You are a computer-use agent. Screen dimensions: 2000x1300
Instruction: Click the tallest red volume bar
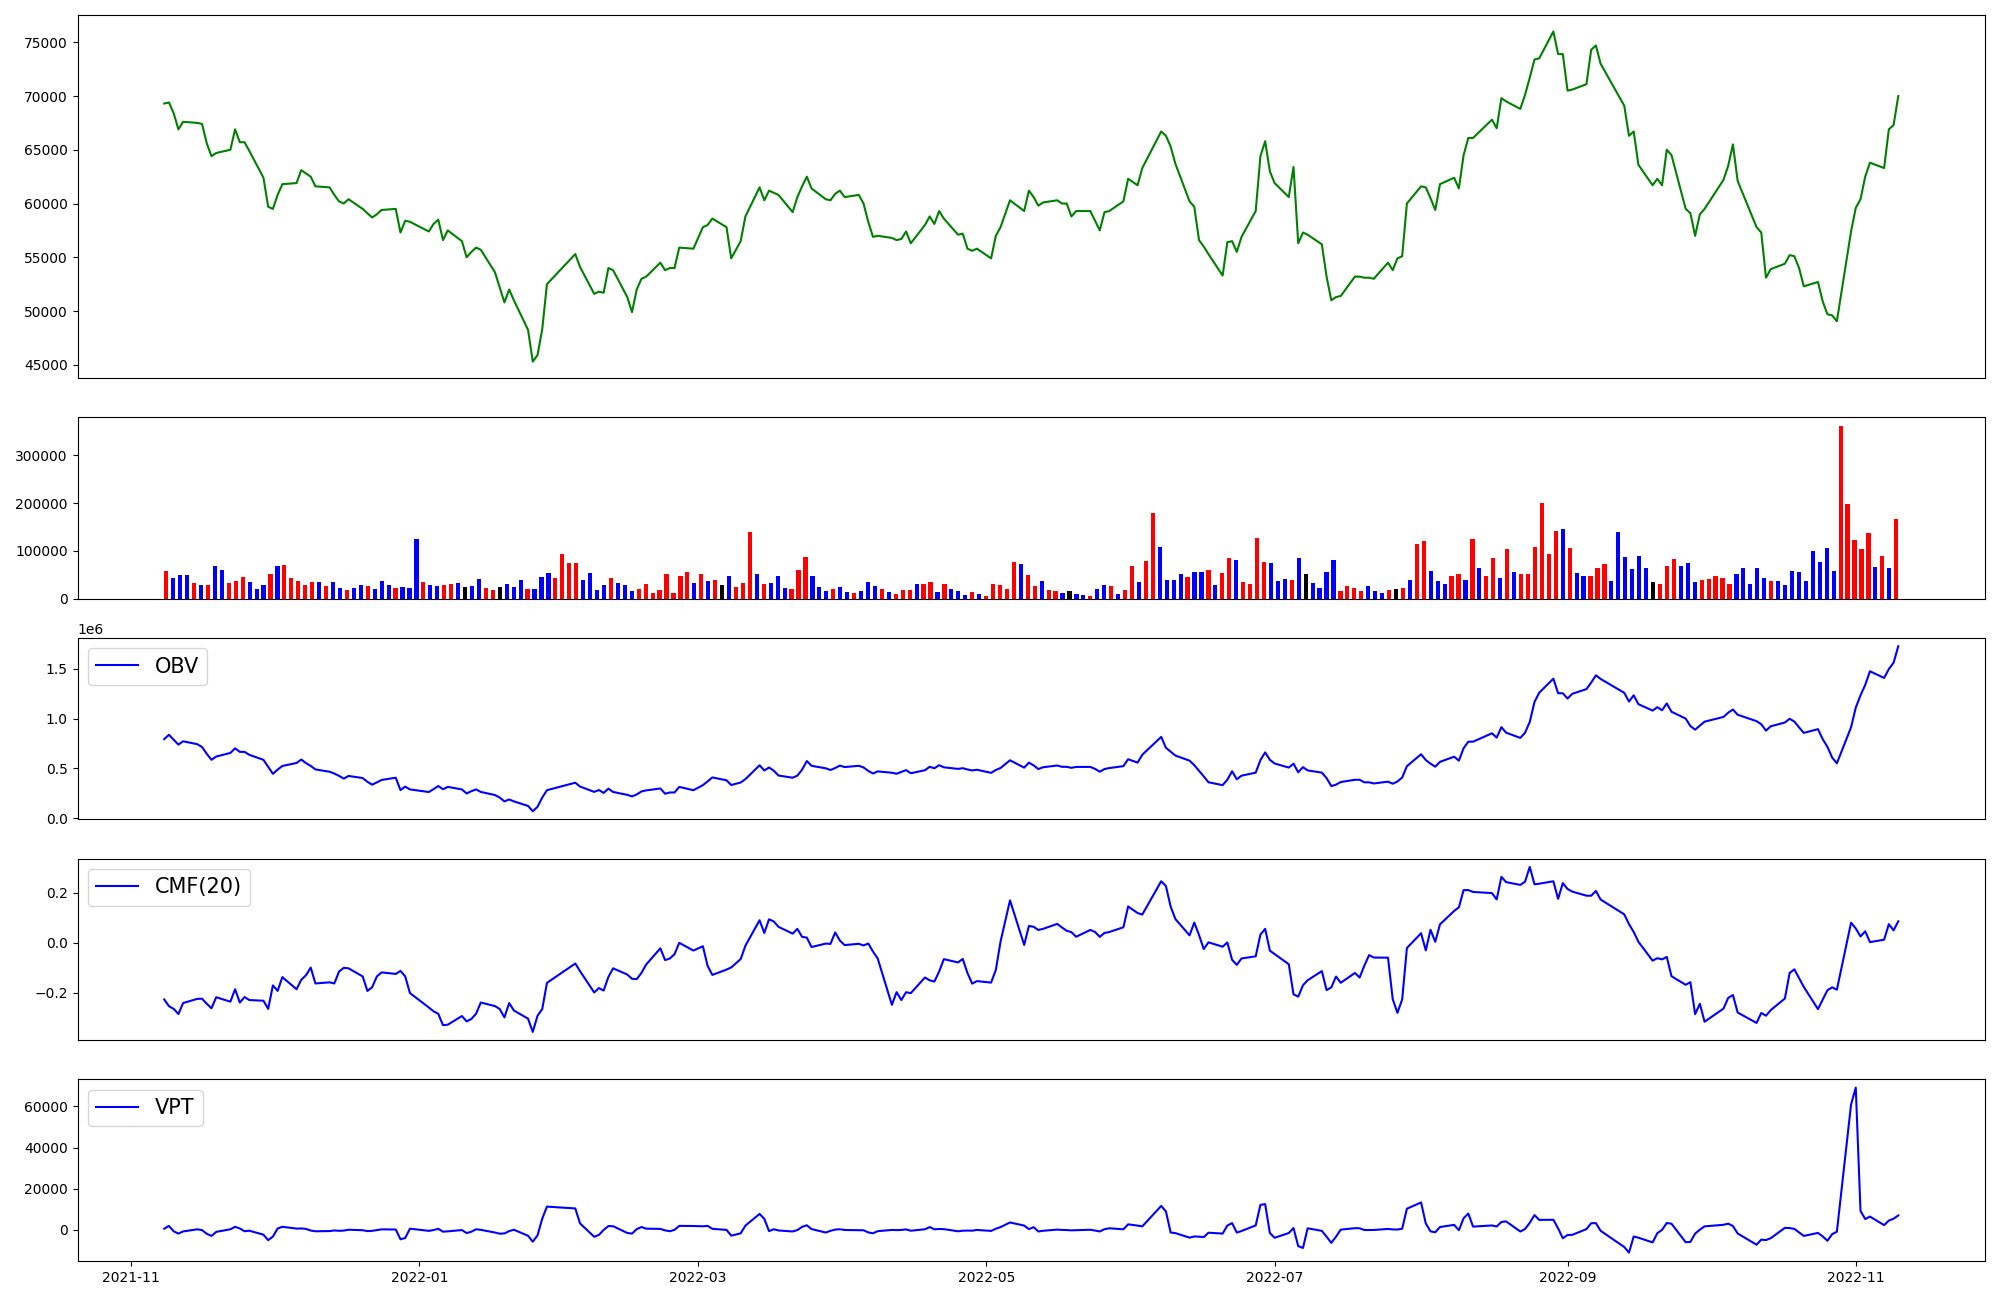[1840, 512]
